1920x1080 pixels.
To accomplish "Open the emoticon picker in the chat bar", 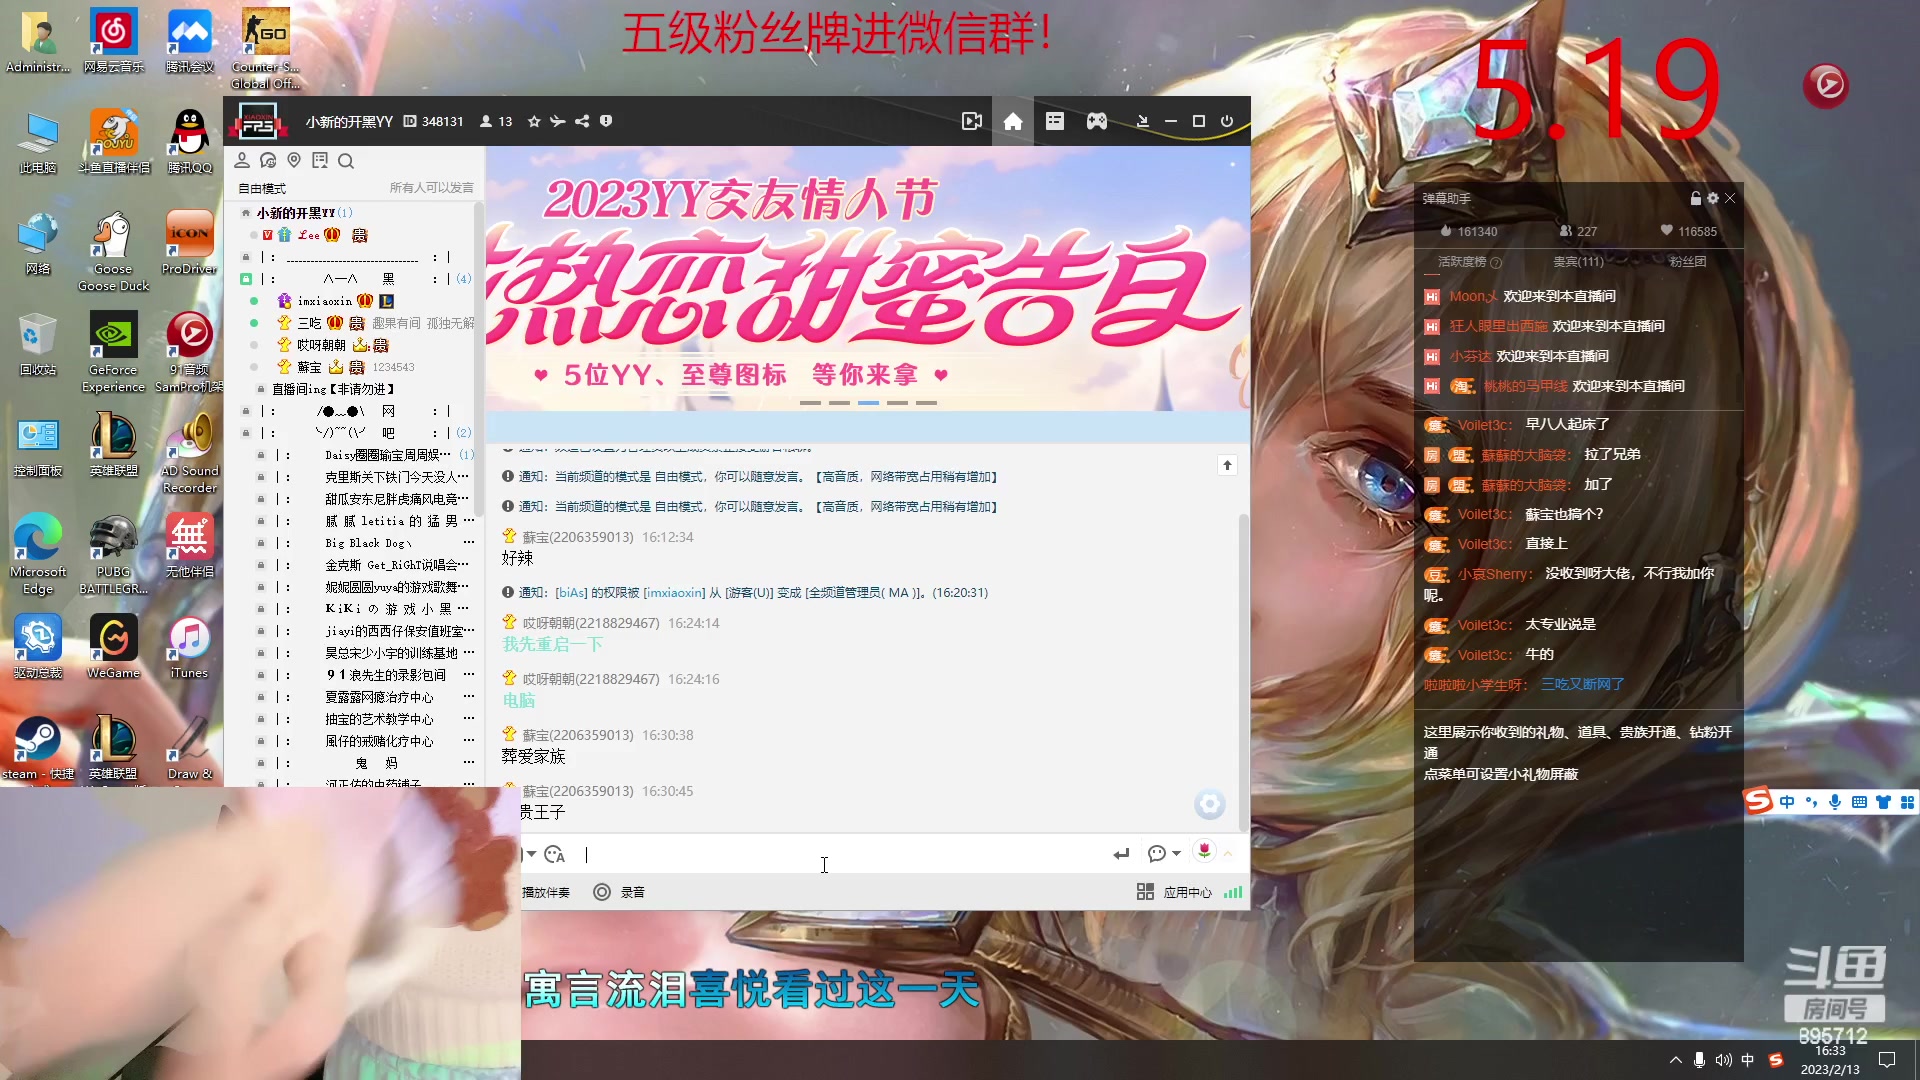I will pyautogui.click(x=553, y=853).
